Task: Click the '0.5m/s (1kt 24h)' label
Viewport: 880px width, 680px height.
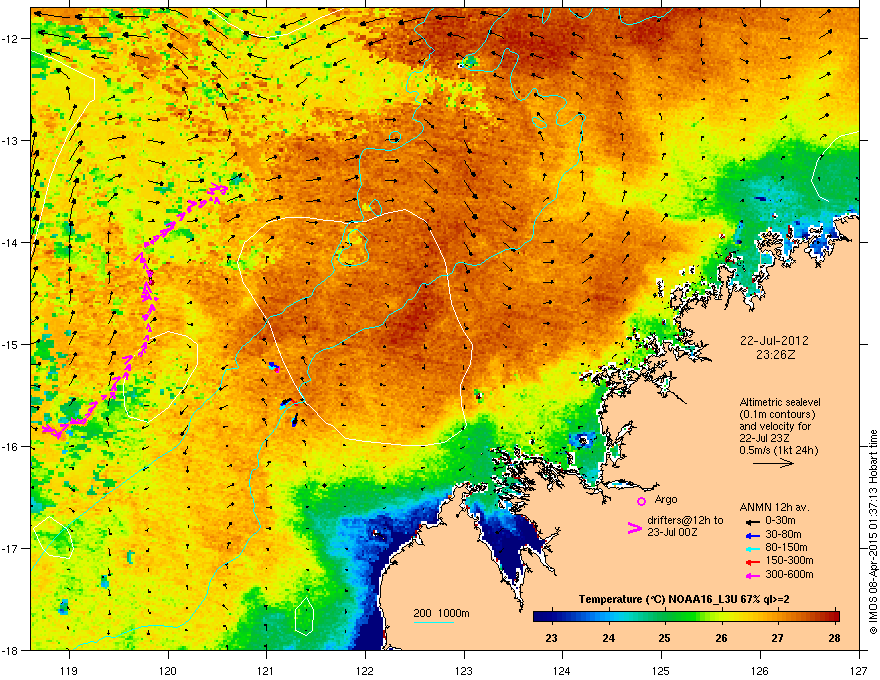Action: [x=779, y=450]
